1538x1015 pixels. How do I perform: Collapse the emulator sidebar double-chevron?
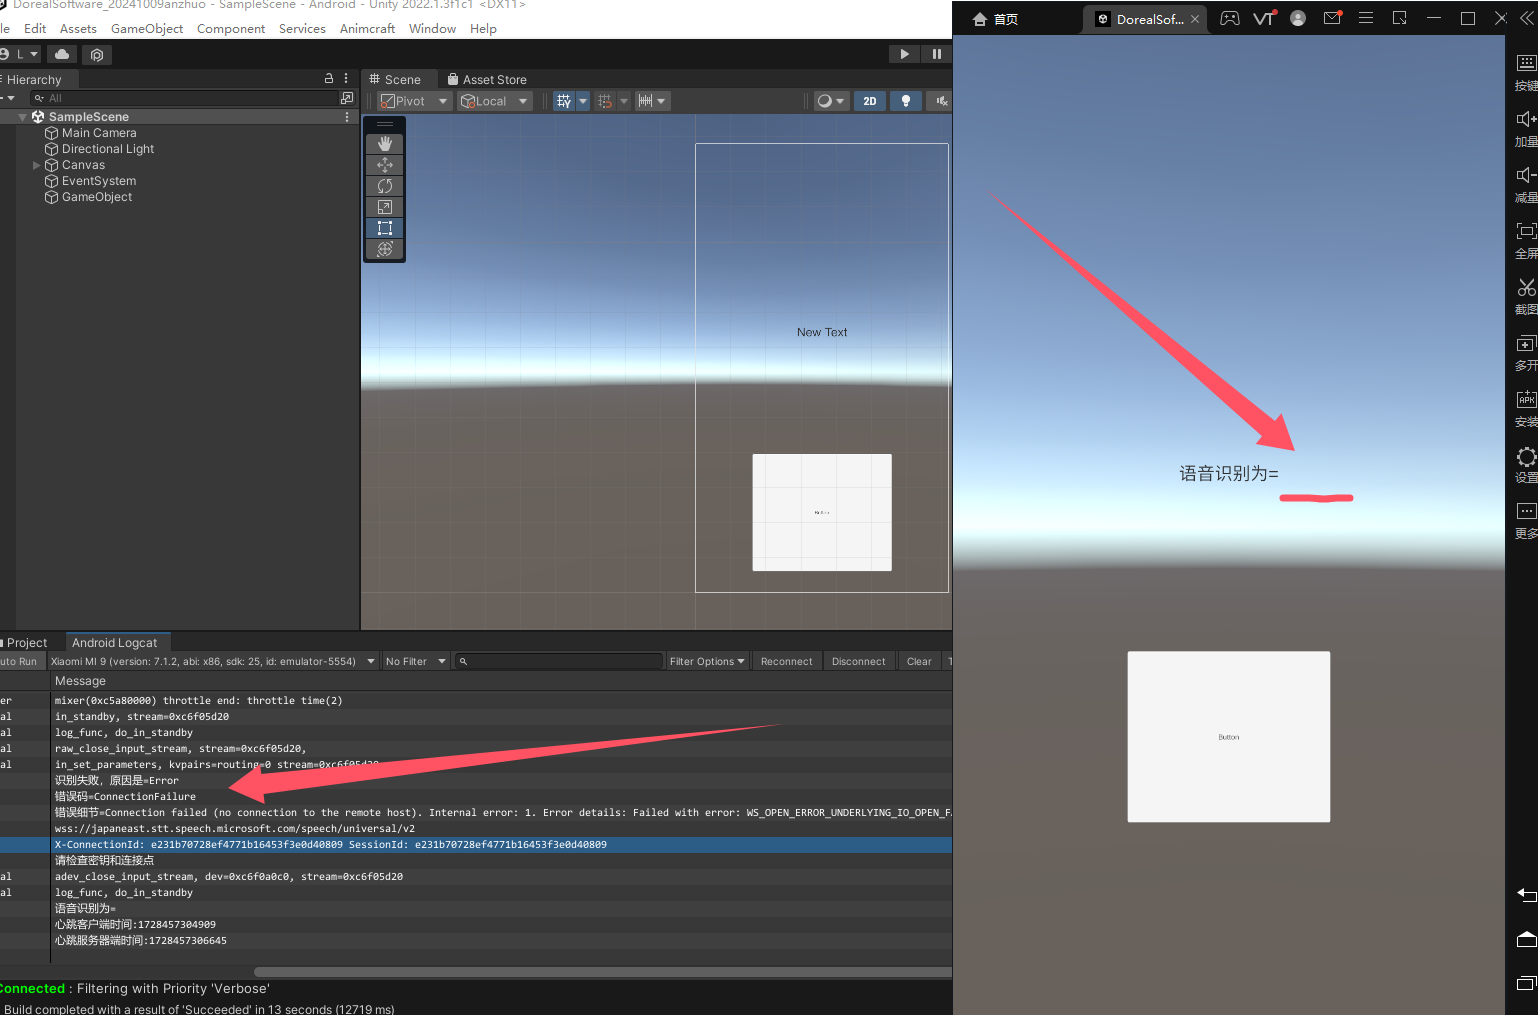coord(1526,18)
